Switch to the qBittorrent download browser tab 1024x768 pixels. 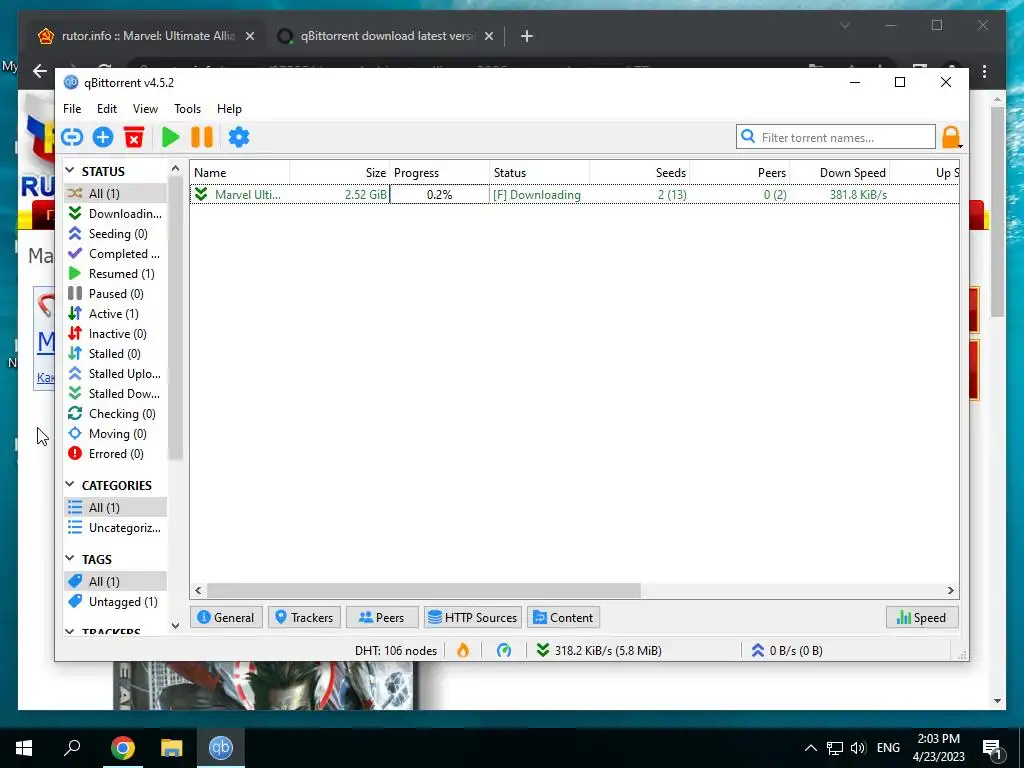[385, 36]
